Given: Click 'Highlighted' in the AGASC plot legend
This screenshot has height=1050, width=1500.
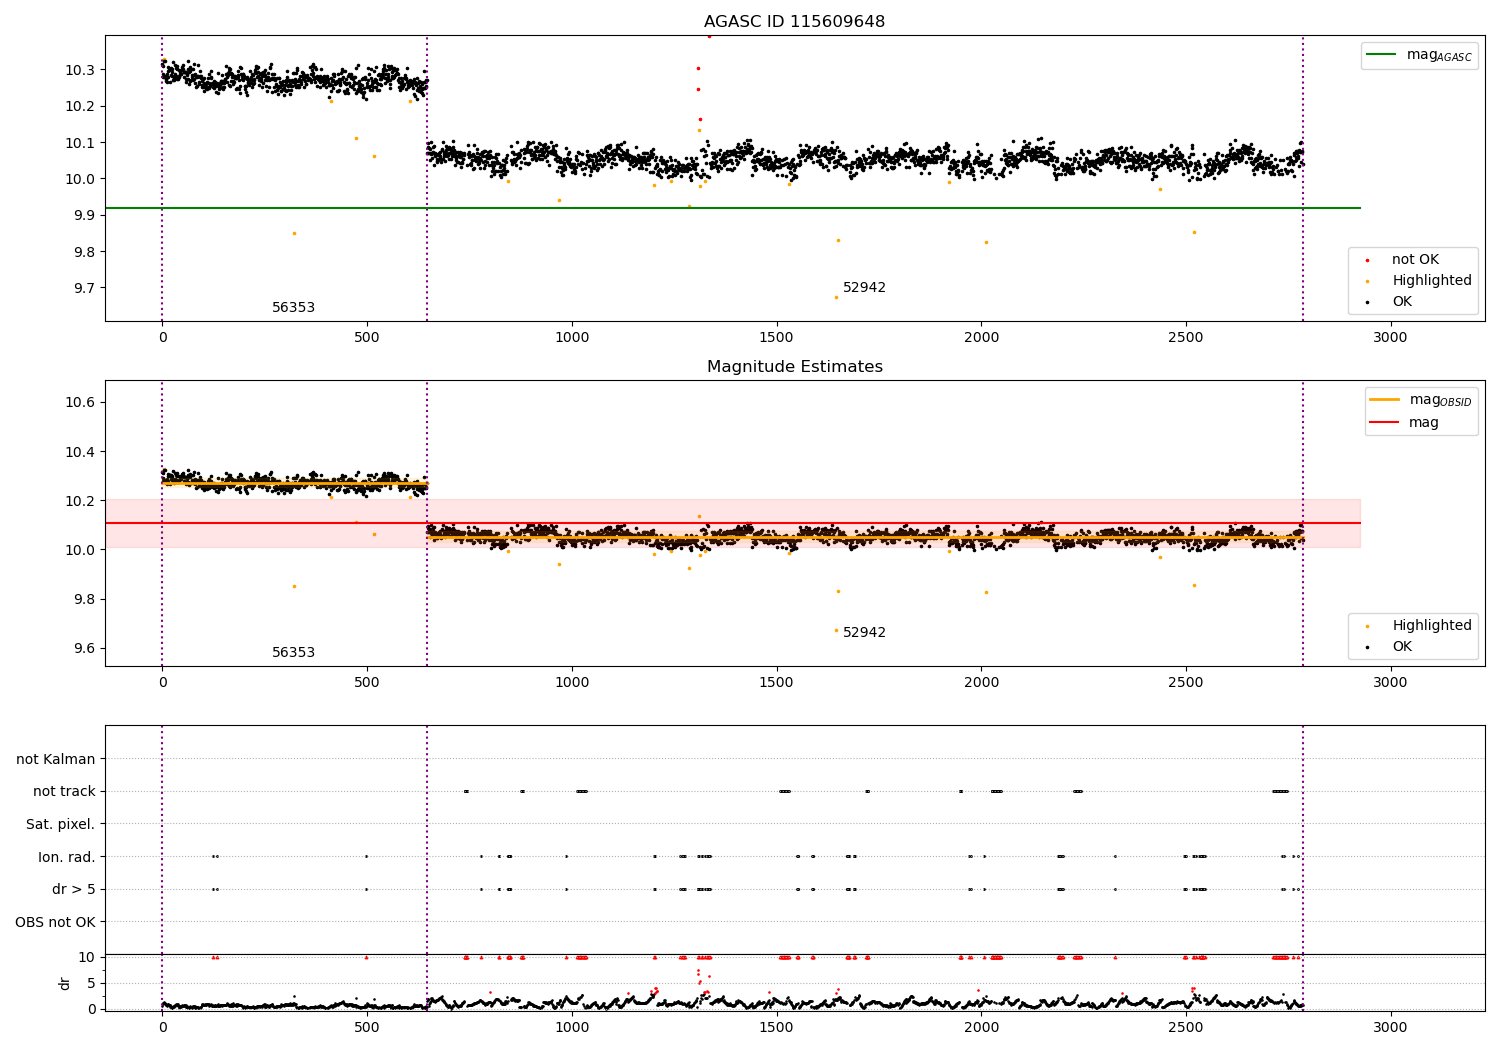Looking at the screenshot, I should pos(1432,281).
